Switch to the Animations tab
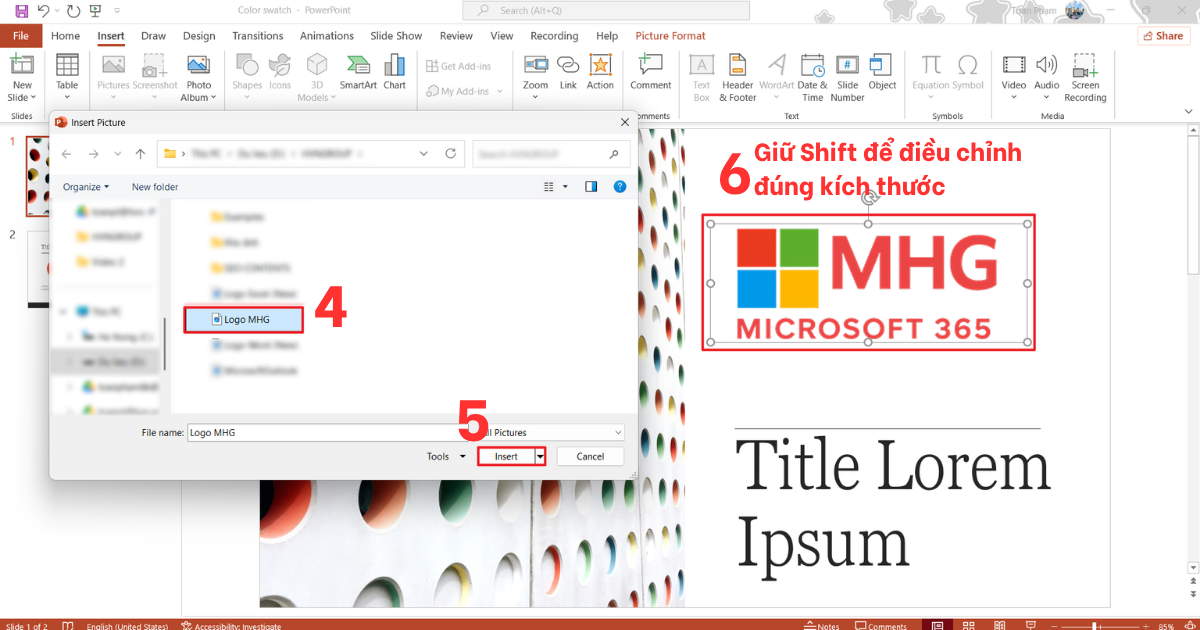This screenshot has height=630, width=1200. pyautogui.click(x=327, y=36)
